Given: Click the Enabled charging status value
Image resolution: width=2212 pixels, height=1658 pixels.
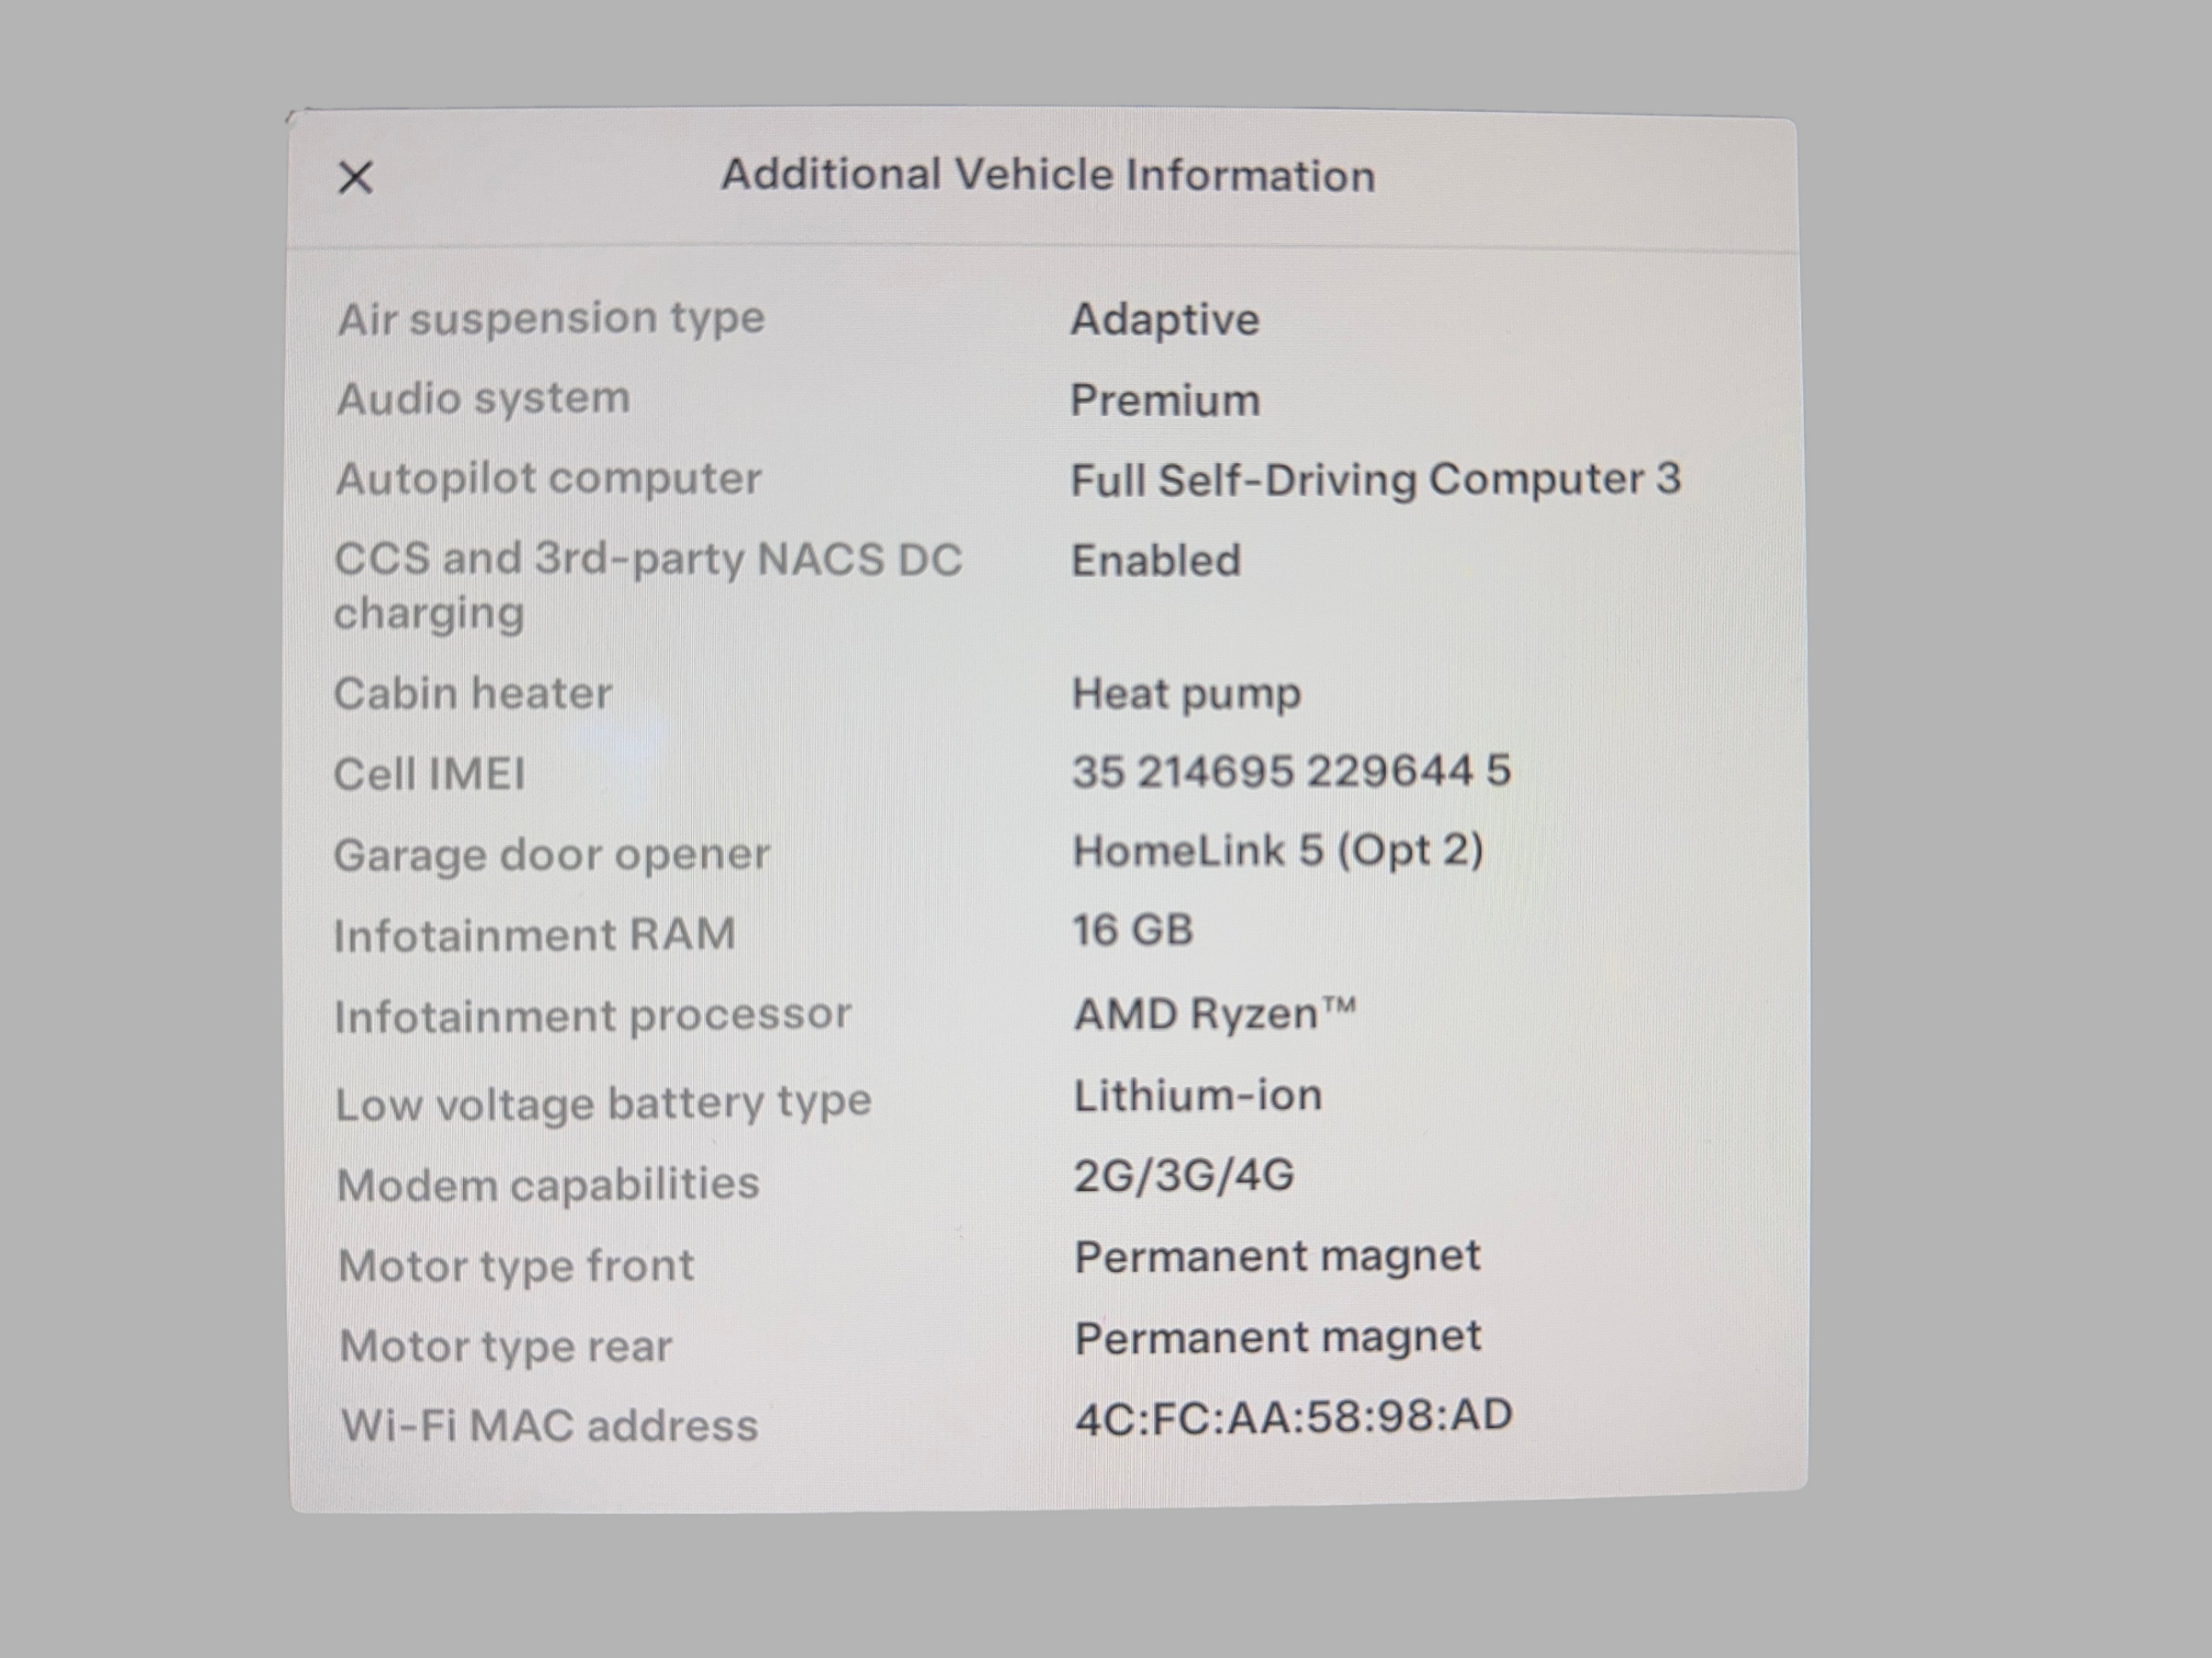Looking at the screenshot, I should coord(1156,561).
